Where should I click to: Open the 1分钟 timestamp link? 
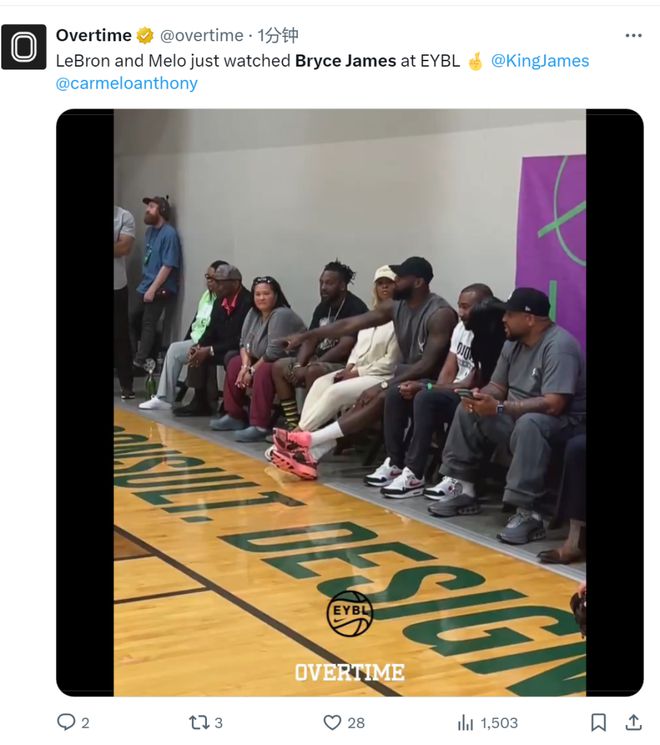click(278, 36)
